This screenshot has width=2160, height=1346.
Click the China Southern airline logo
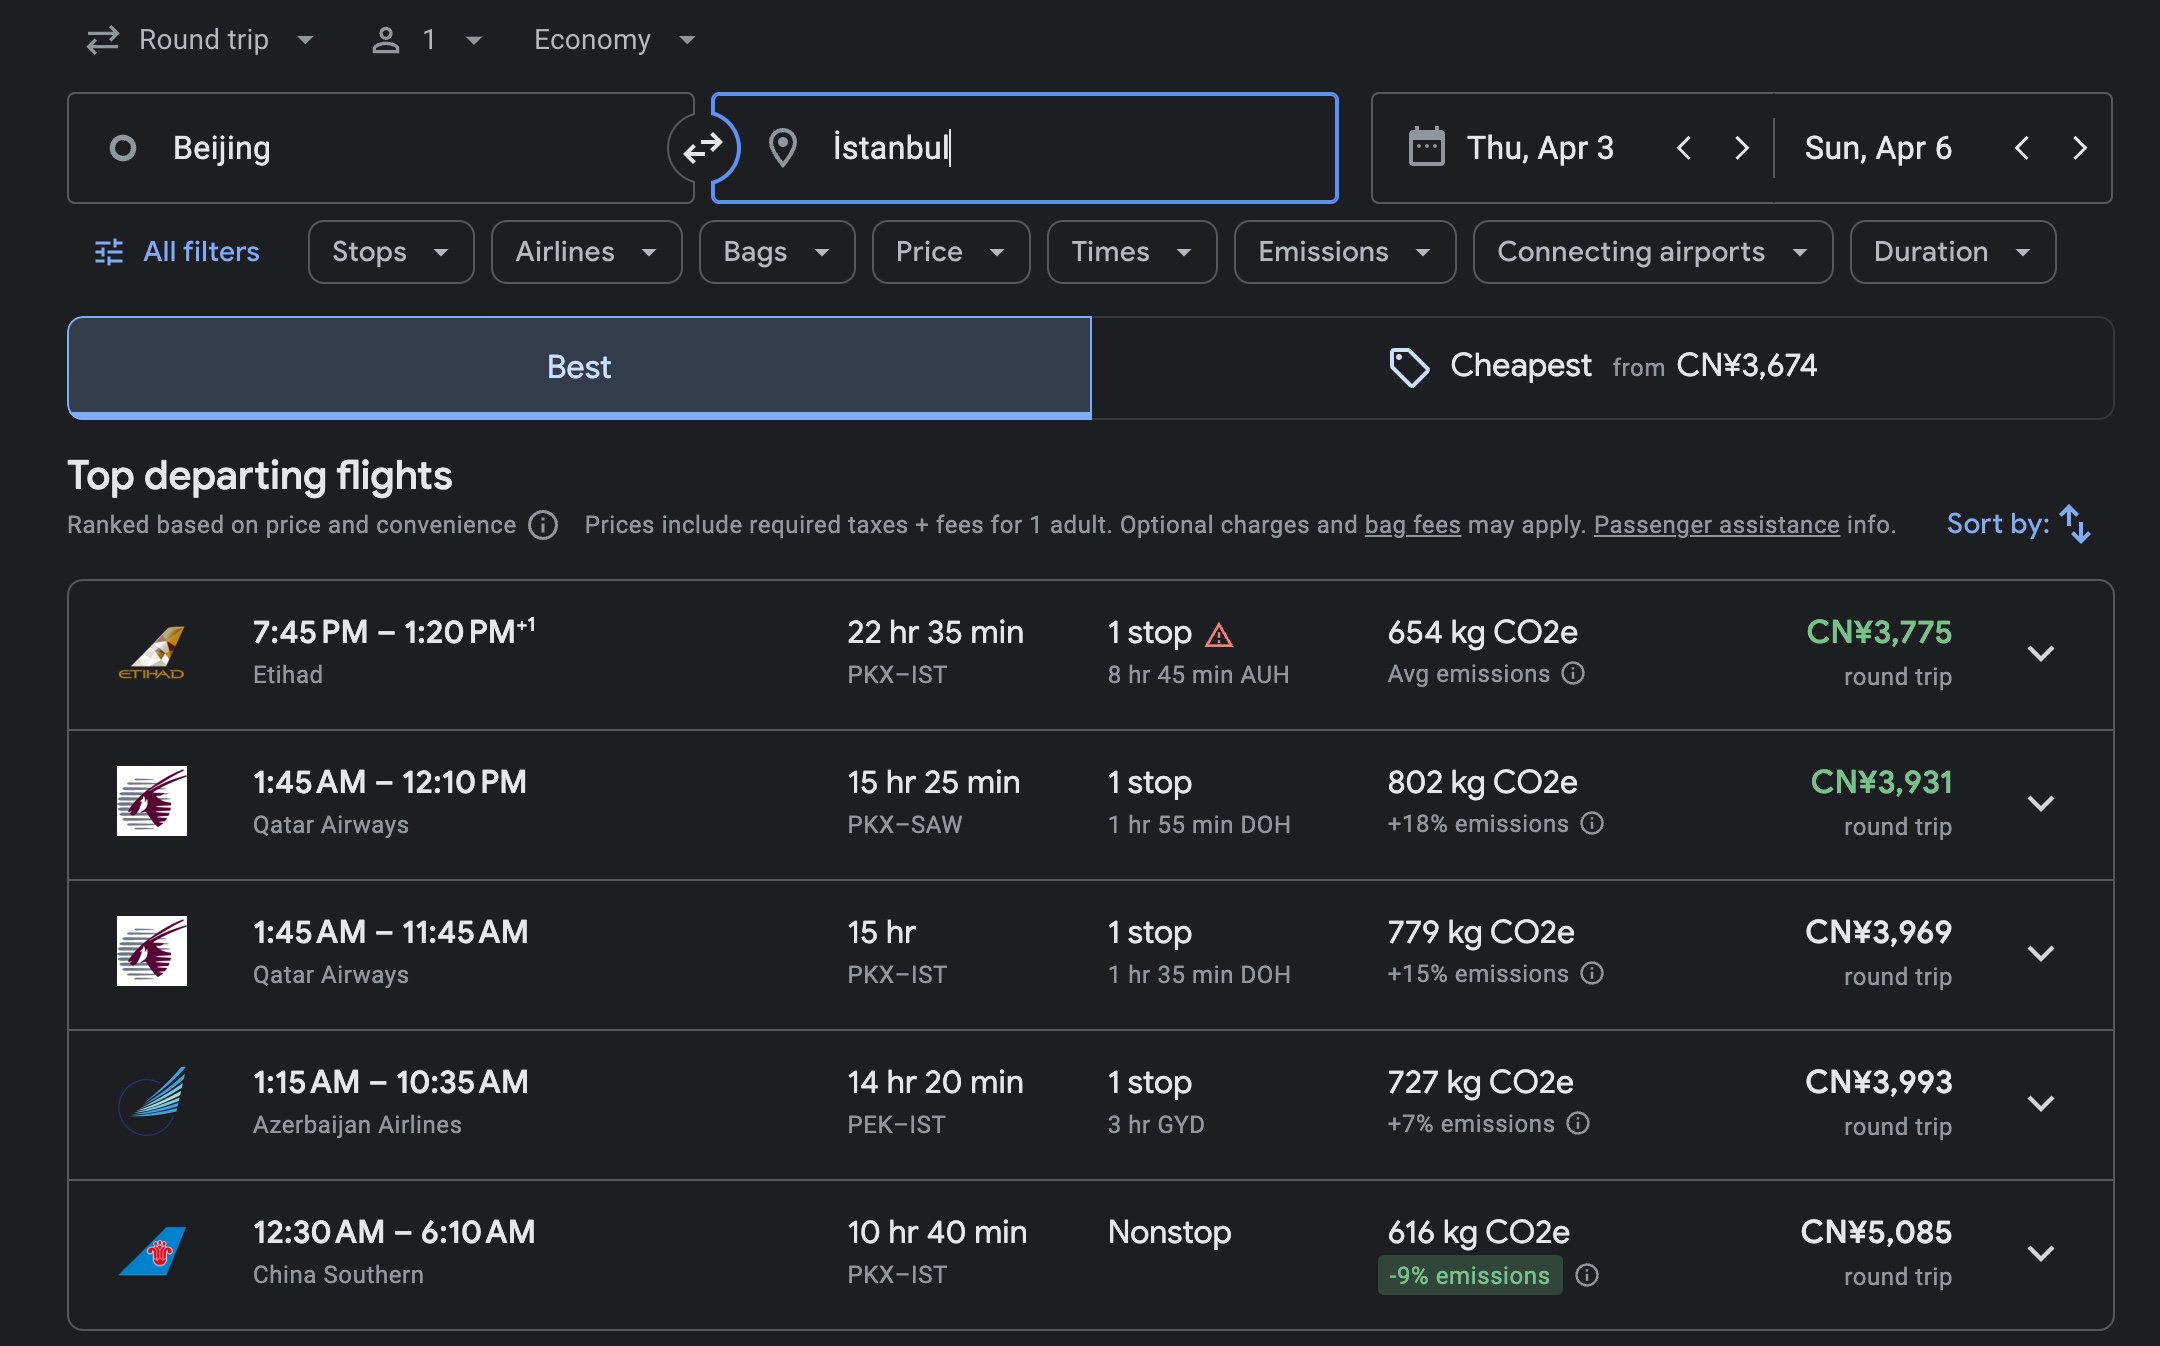coord(152,1251)
